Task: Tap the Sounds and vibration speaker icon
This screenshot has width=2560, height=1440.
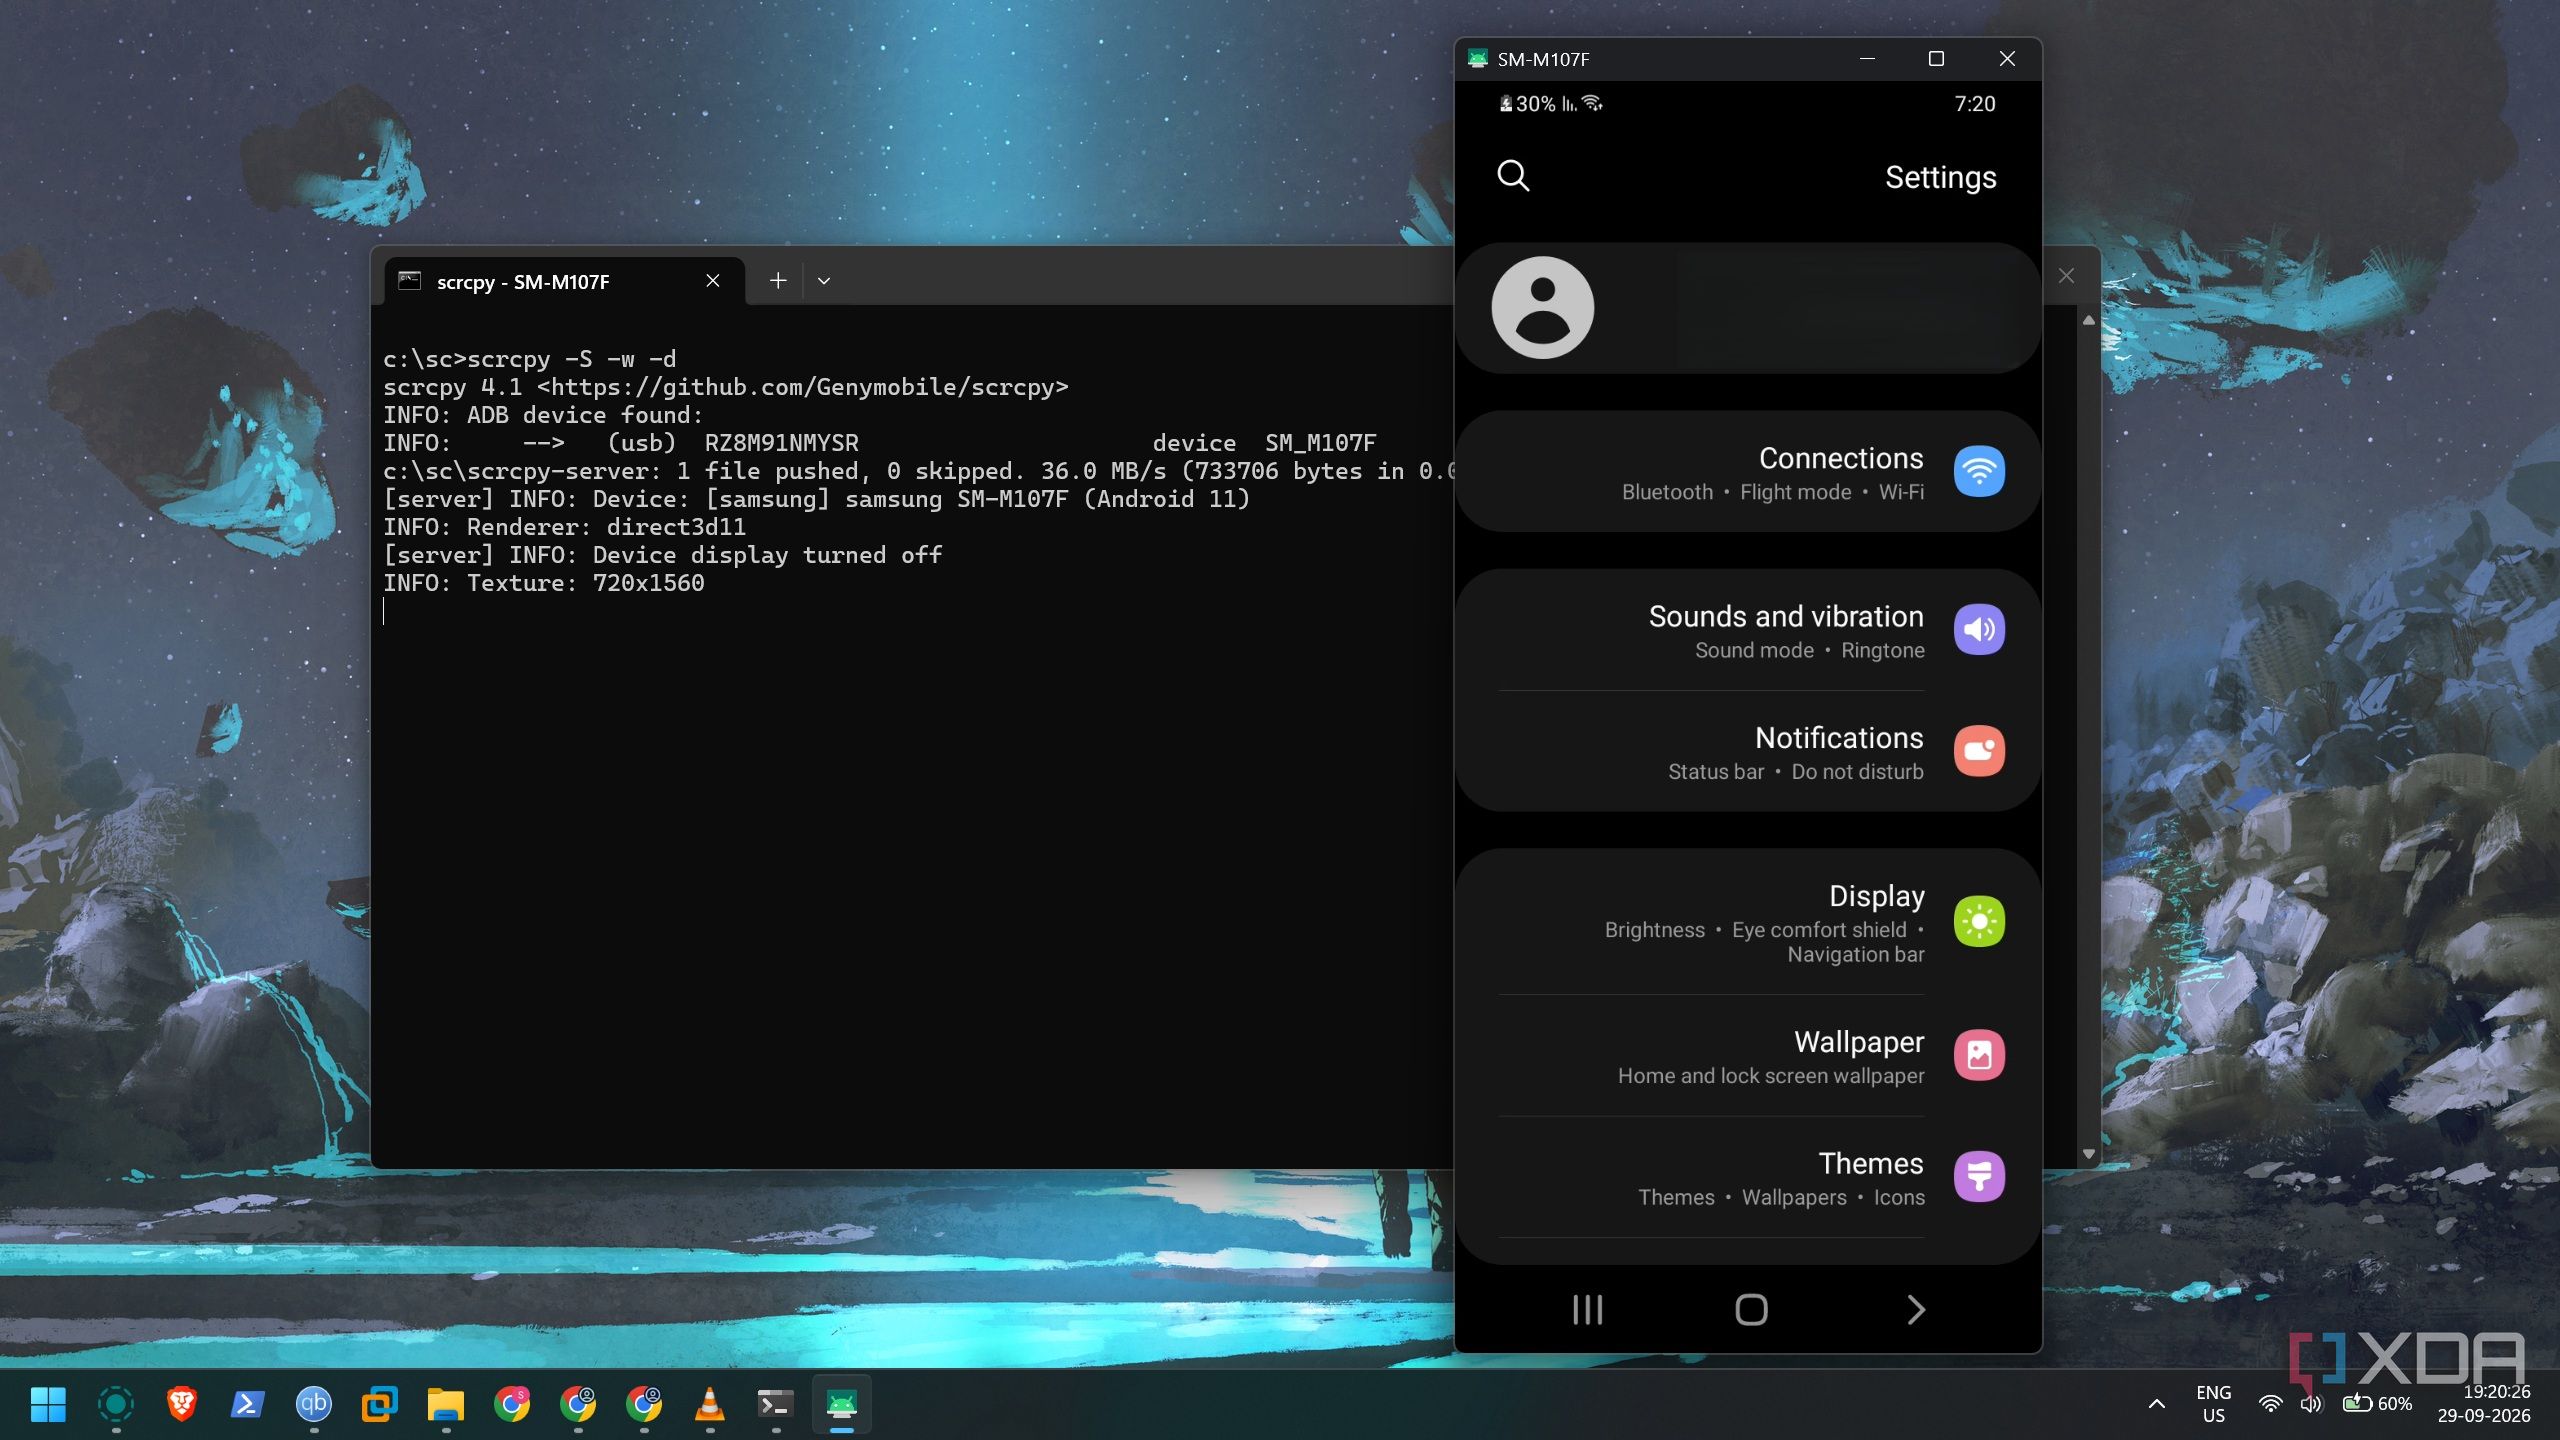Action: click(x=1979, y=629)
